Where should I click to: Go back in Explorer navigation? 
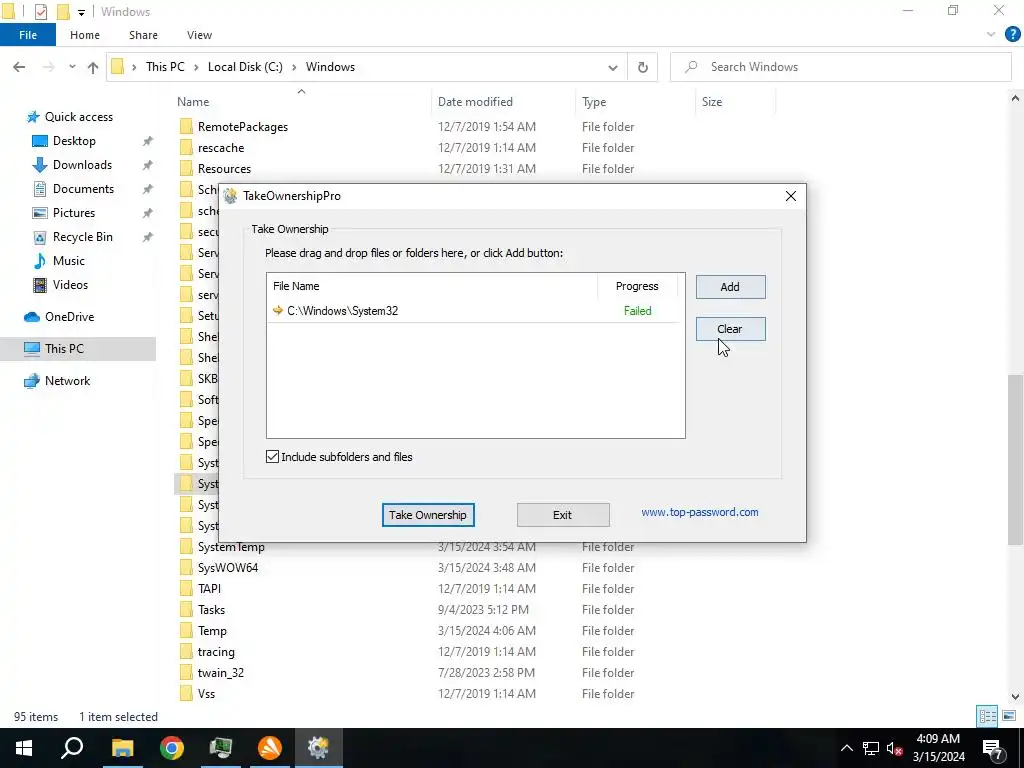point(19,67)
